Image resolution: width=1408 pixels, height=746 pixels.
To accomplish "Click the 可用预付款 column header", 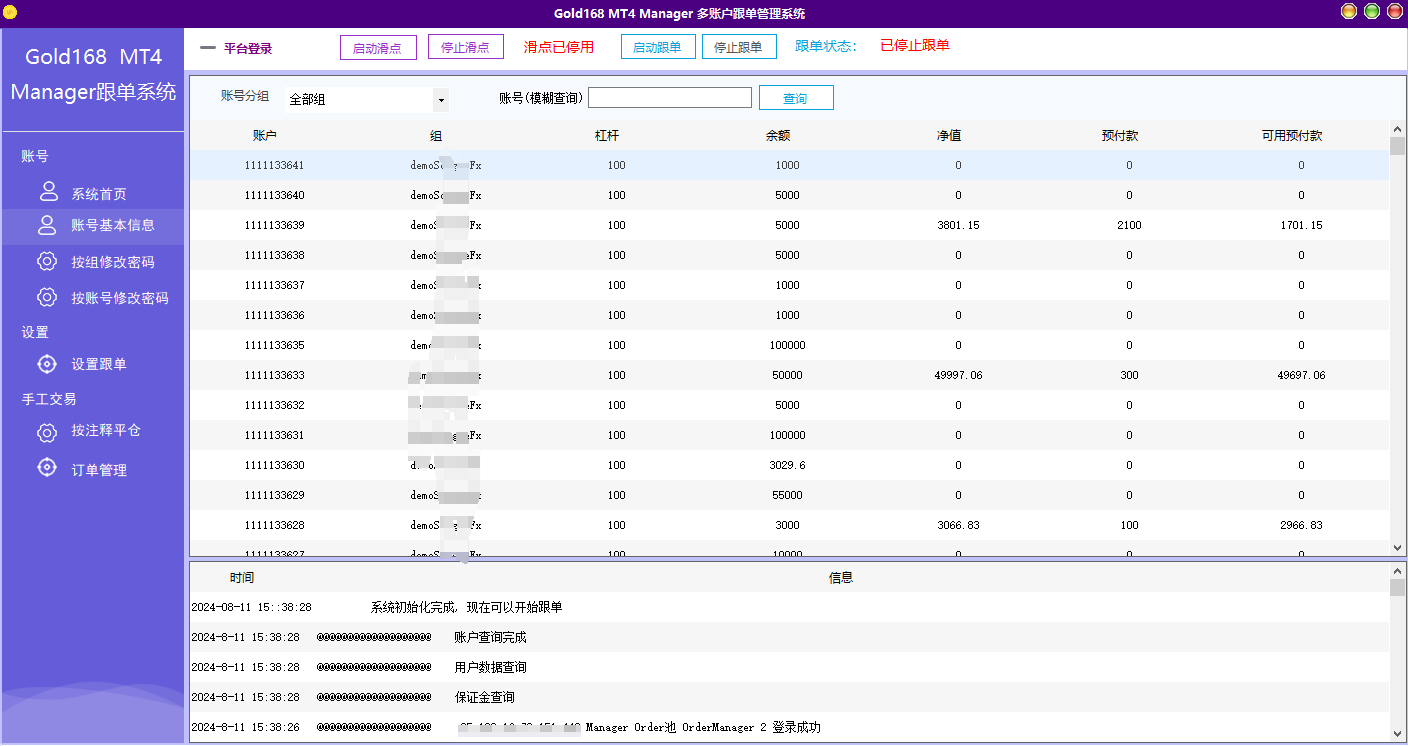I will click(1292, 136).
